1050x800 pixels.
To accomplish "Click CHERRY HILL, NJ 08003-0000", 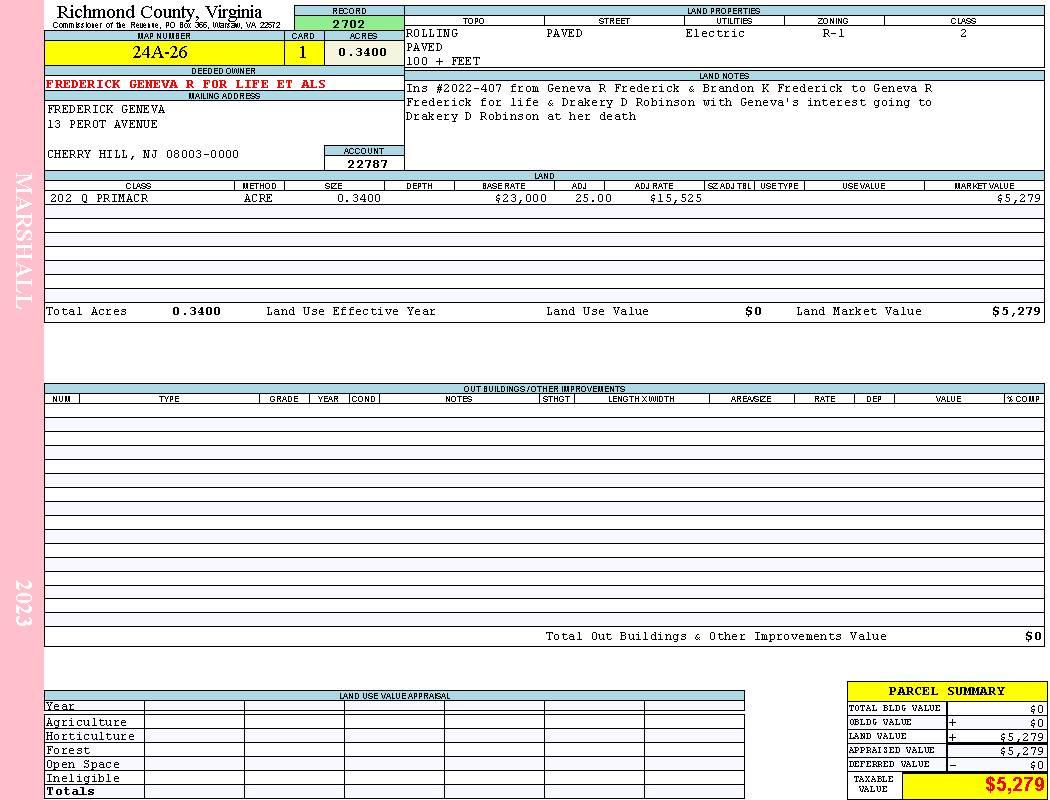I will 143,155.
